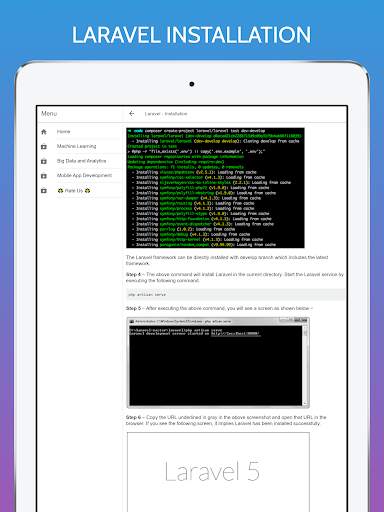Click the Laravel Installation page title
Viewport: 384px width, 512px height.
point(166,114)
